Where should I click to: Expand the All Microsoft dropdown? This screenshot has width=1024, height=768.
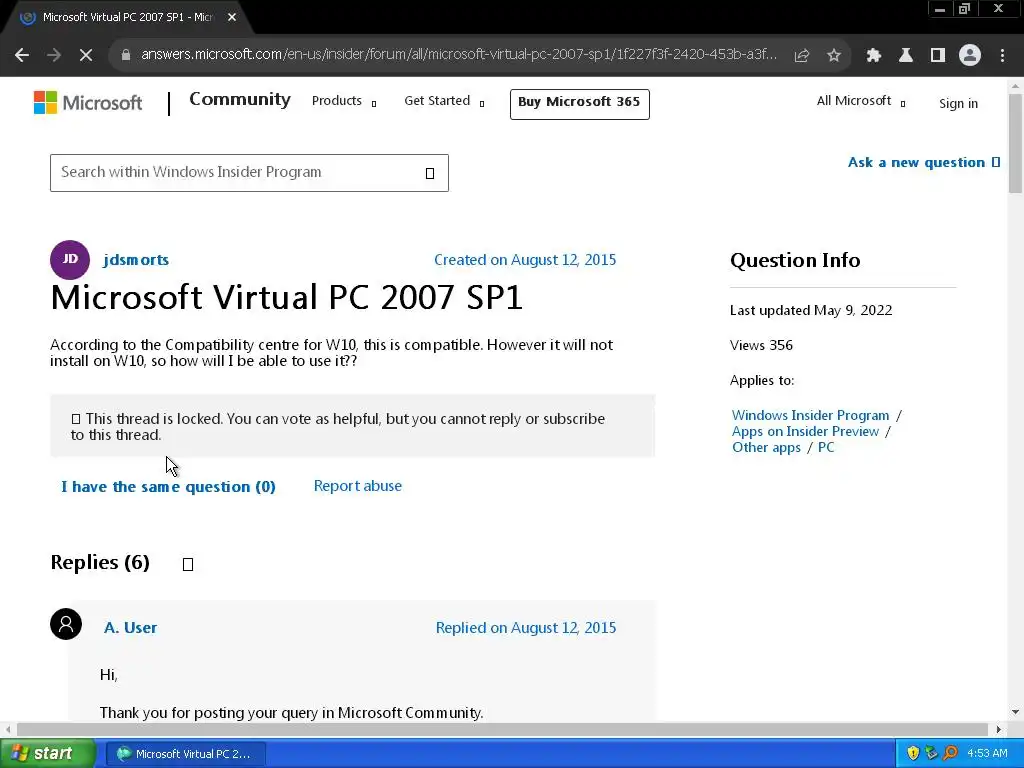coord(861,101)
